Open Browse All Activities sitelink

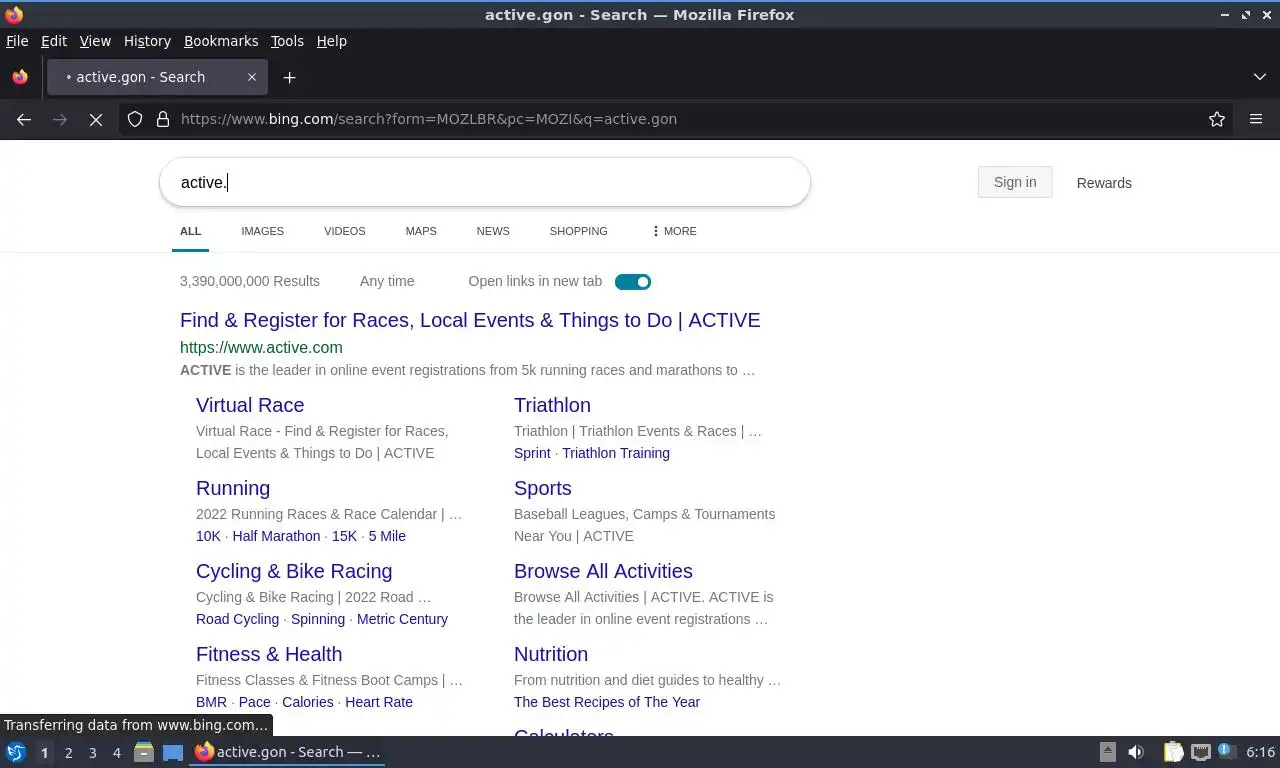coord(603,571)
